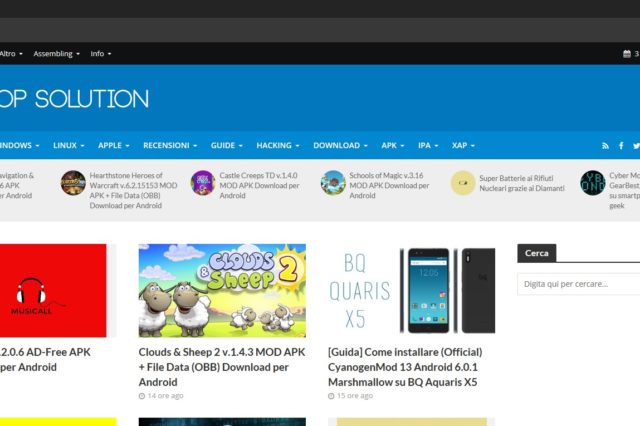Open the APPLE dropdown menu
640x426 pixels.
pyautogui.click(x=113, y=145)
